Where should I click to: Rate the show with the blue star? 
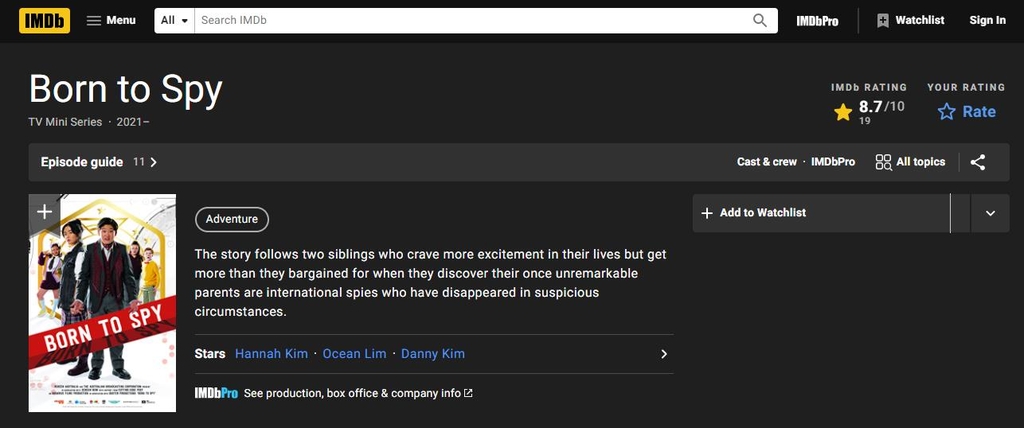(x=966, y=112)
